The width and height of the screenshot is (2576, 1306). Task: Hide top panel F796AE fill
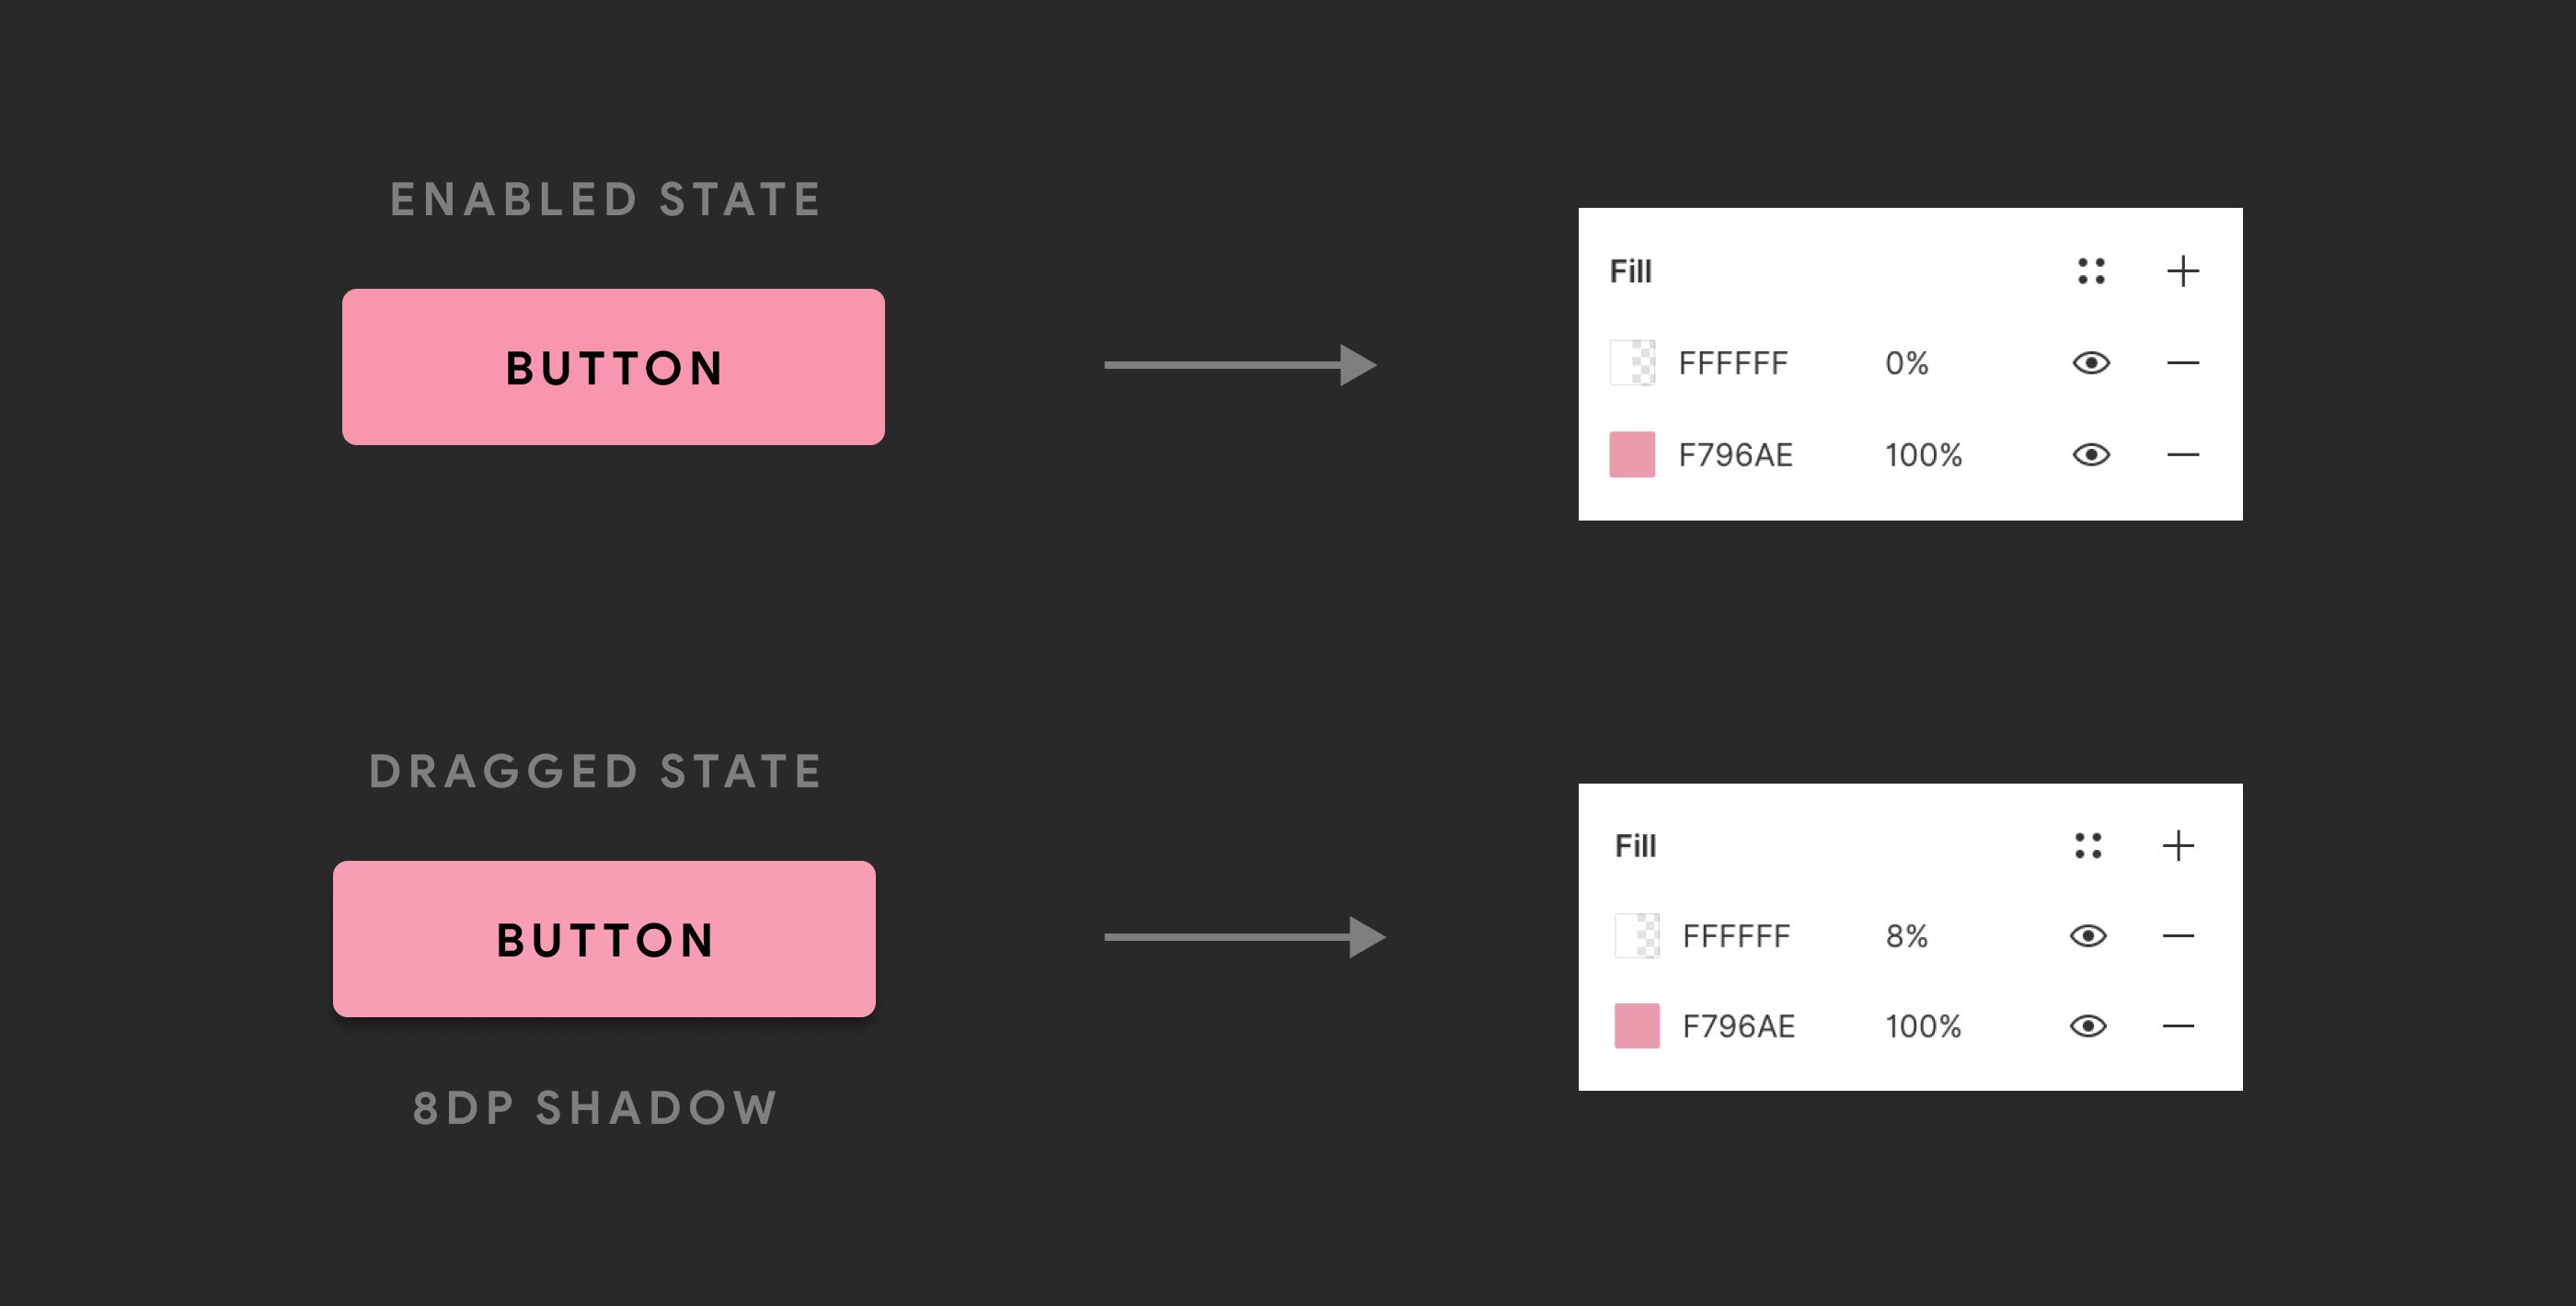tap(2090, 455)
